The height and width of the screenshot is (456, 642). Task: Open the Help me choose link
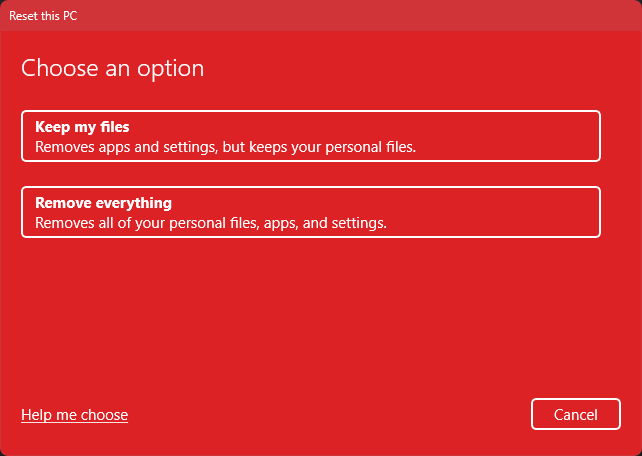75,415
